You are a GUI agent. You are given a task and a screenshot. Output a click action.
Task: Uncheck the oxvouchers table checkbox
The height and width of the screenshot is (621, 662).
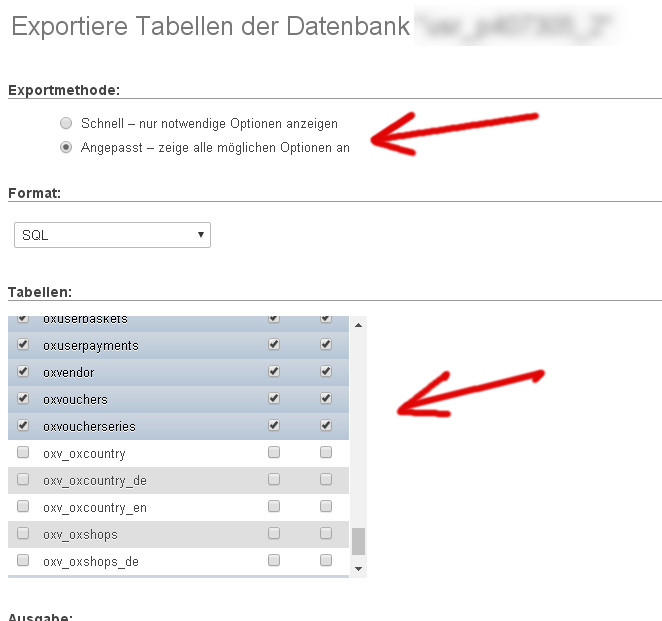coord(23,398)
